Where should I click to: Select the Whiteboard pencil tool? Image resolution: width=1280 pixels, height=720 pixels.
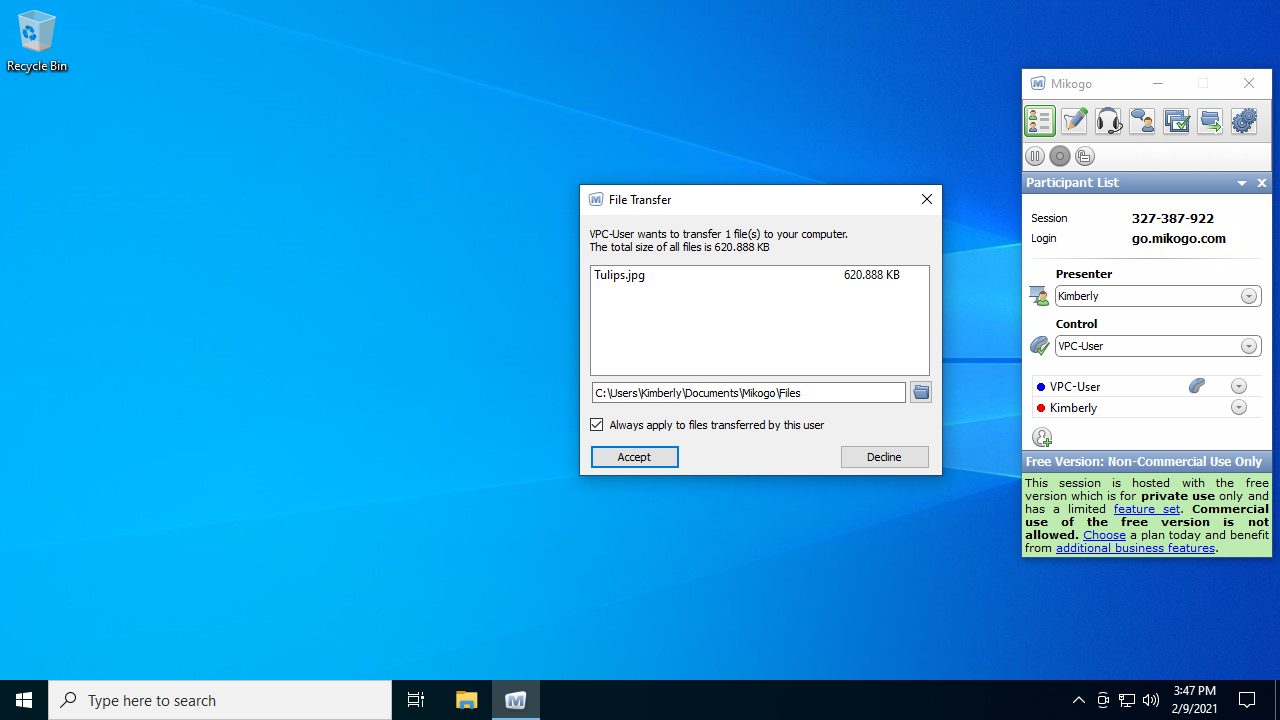(x=1074, y=121)
